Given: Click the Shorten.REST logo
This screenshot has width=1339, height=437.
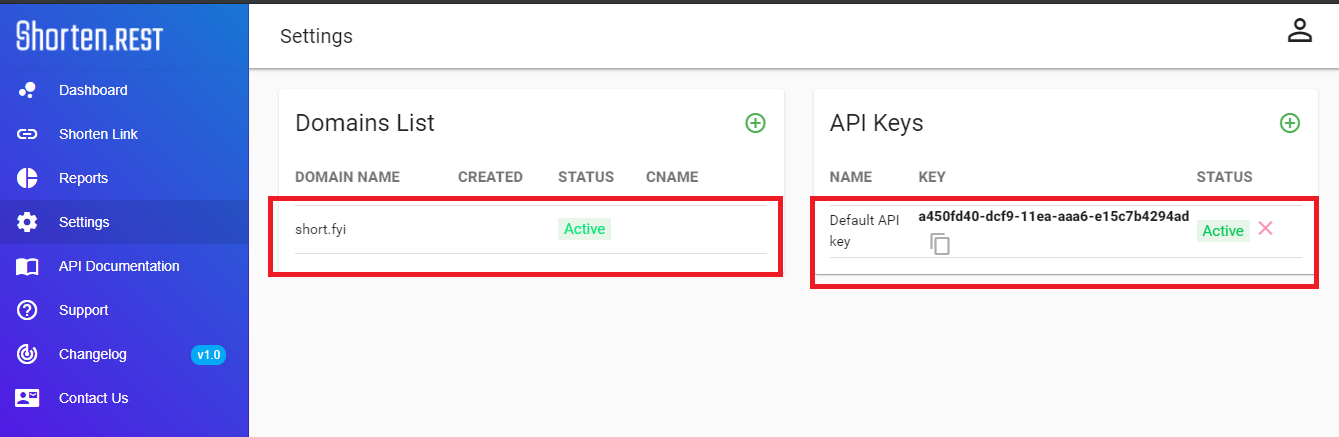Looking at the screenshot, I should click(x=89, y=36).
